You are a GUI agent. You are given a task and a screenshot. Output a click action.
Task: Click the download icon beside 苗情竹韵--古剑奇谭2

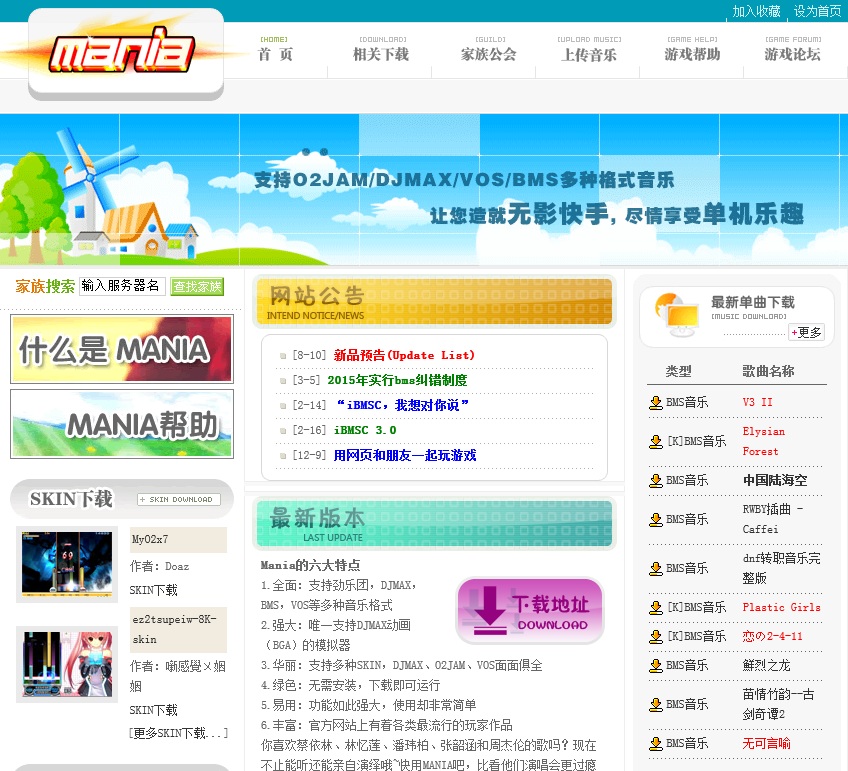pos(655,704)
